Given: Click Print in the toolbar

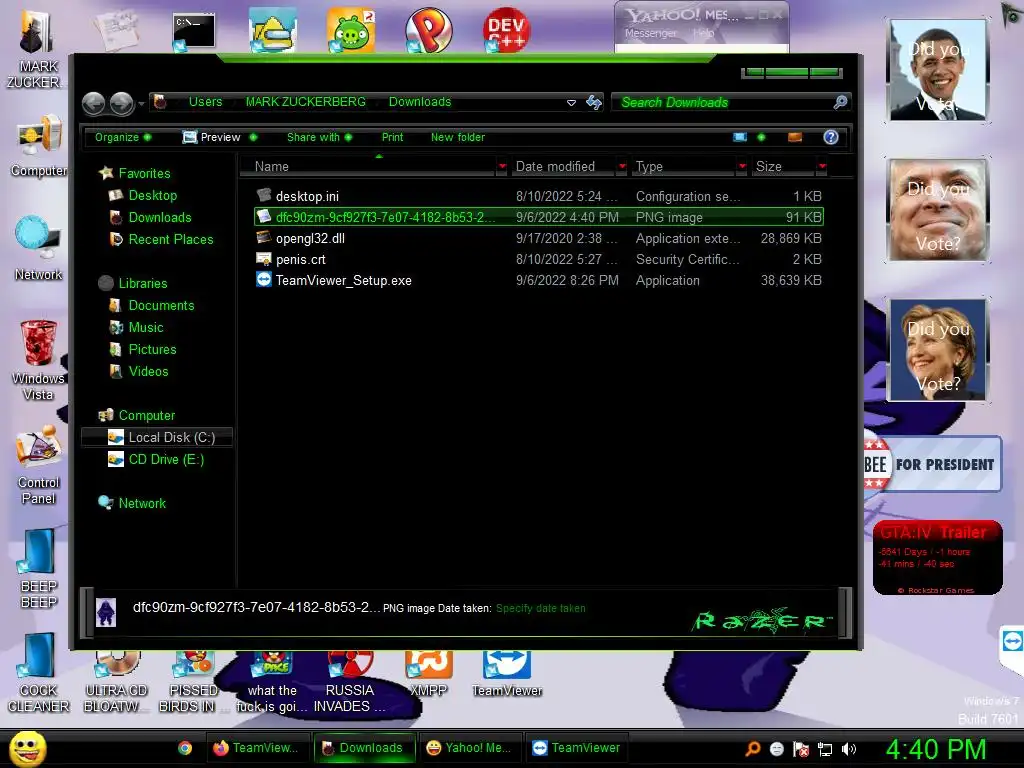Looking at the screenshot, I should pyautogui.click(x=392, y=137).
